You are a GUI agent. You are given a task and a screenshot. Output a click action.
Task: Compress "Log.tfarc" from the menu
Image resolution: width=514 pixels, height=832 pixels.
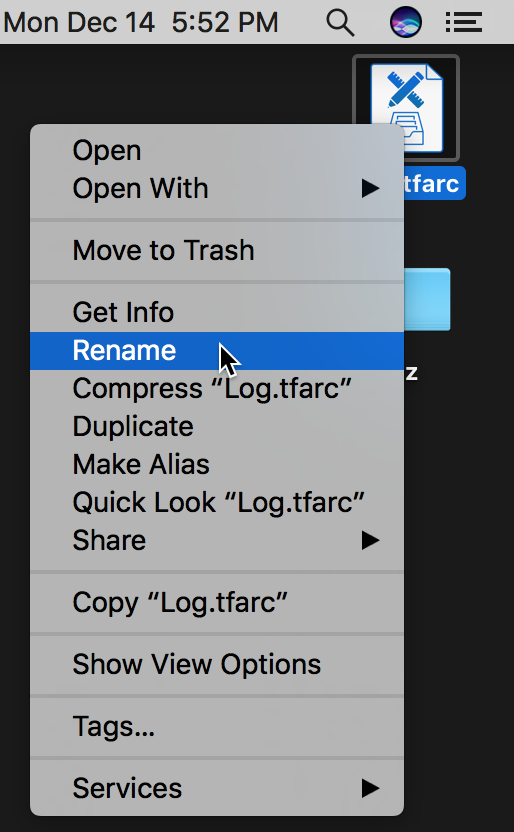tap(217, 389)
